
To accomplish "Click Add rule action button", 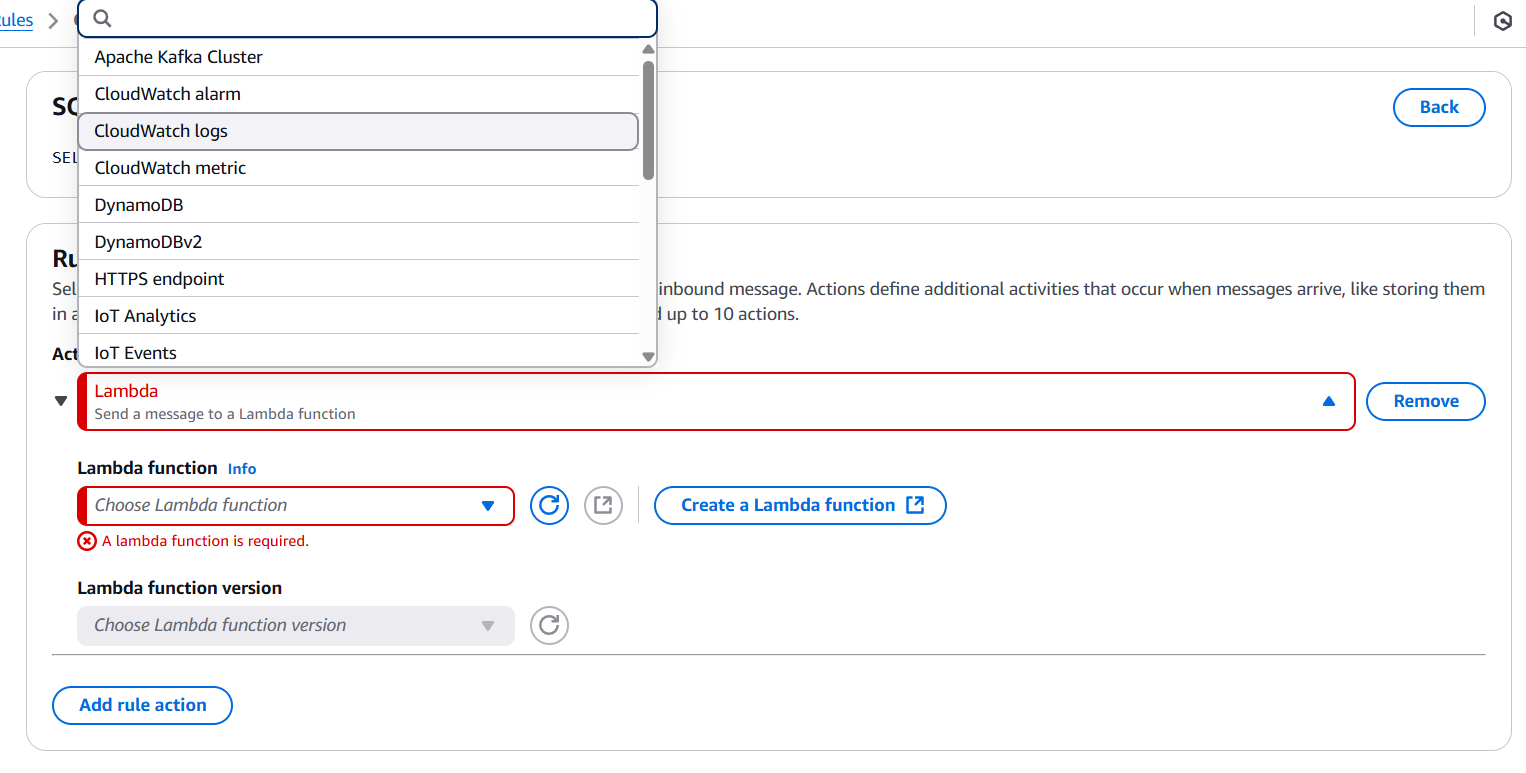I will [142, 705].
